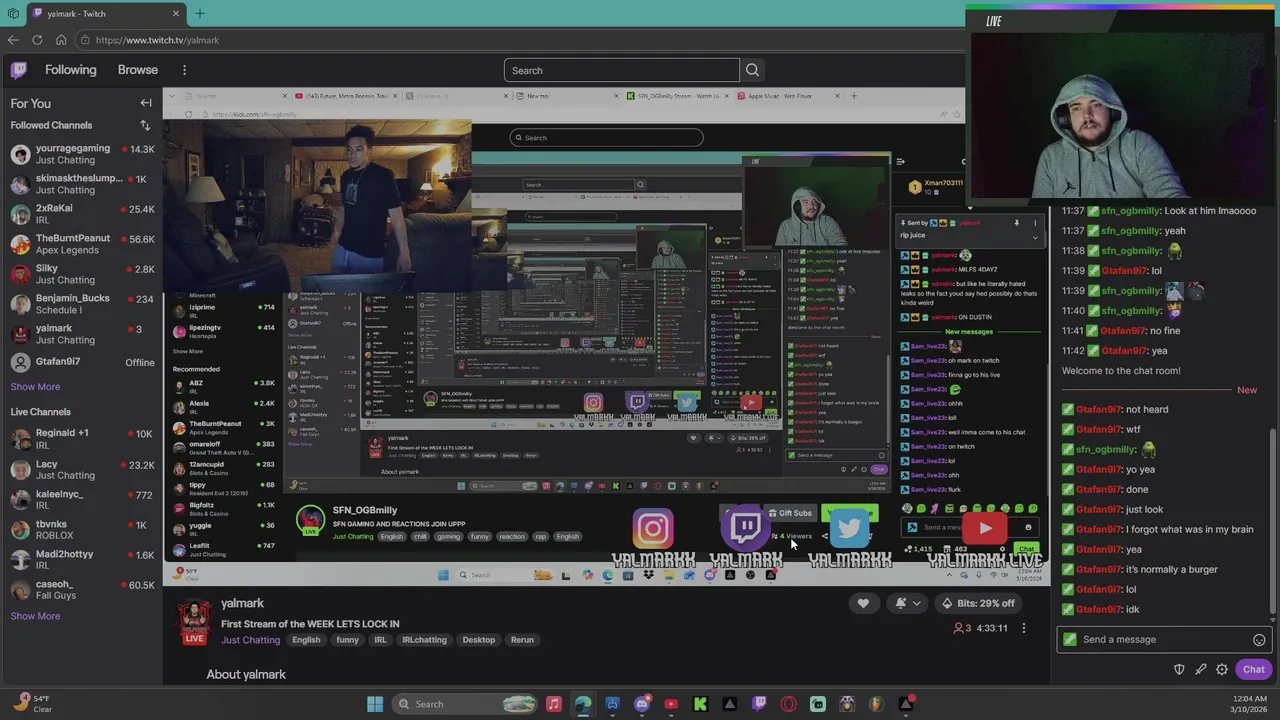Open the Following tab

(70, 70)
